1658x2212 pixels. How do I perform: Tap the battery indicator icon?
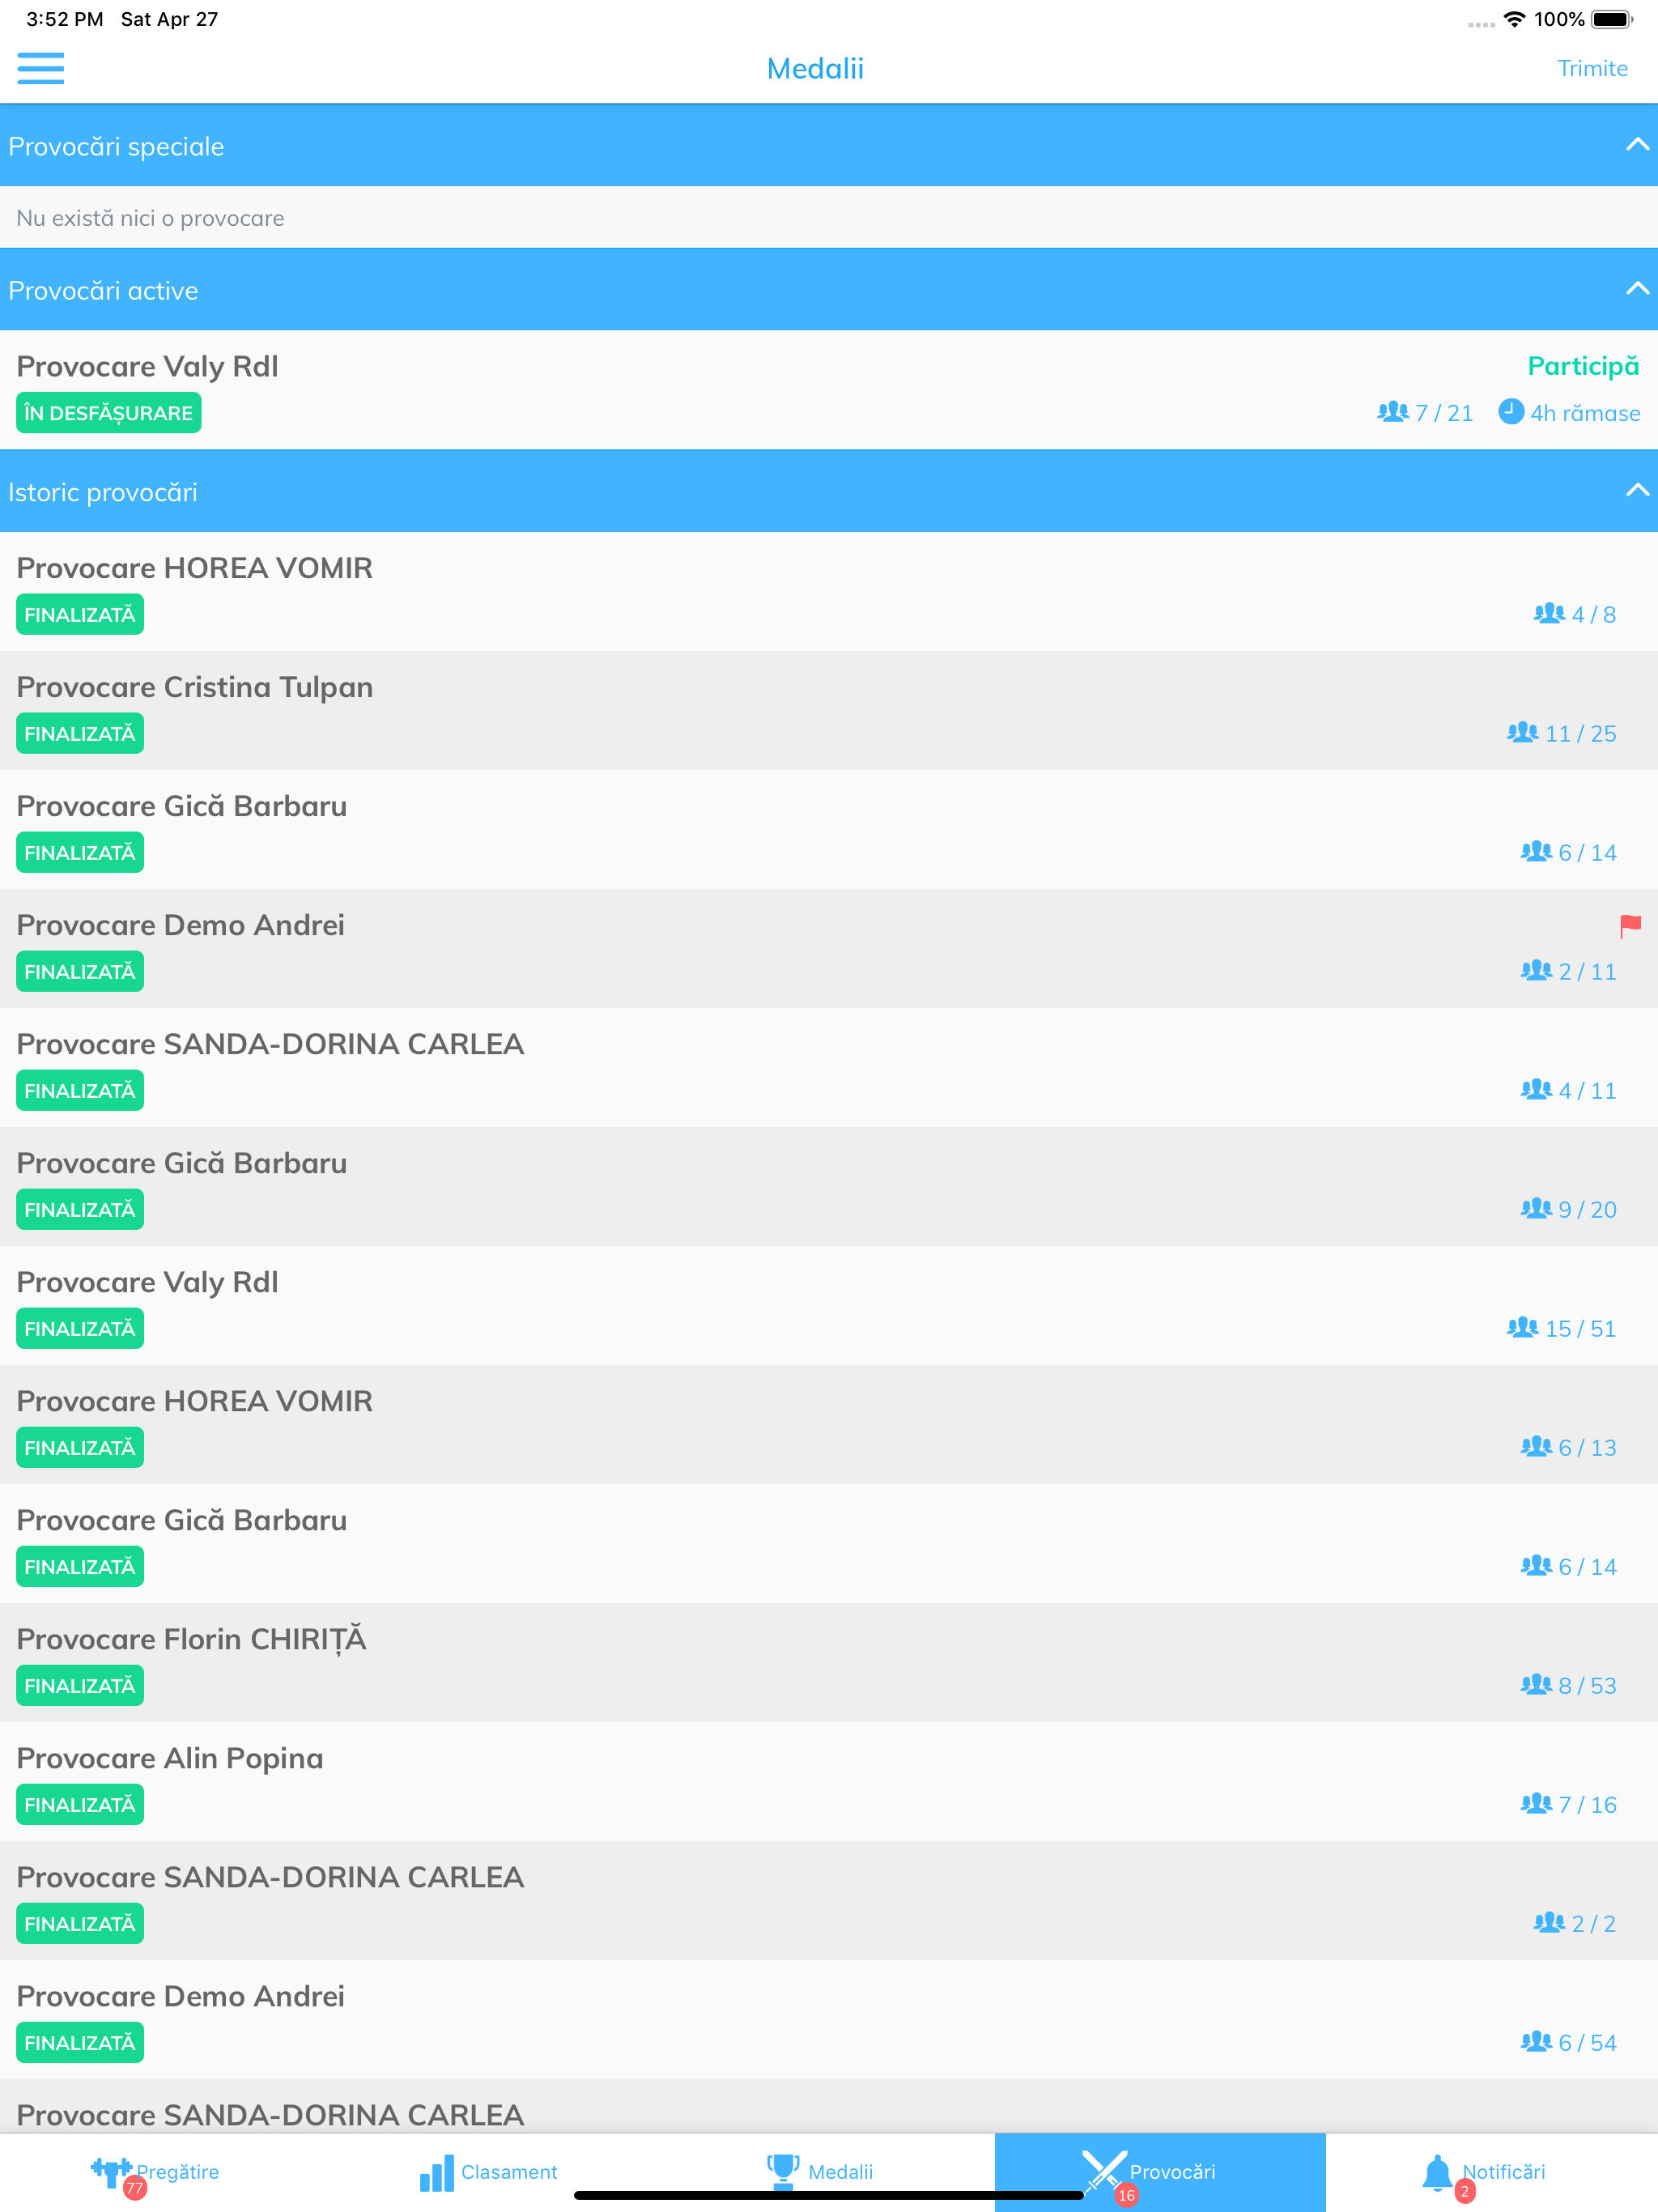point(1612,19)
